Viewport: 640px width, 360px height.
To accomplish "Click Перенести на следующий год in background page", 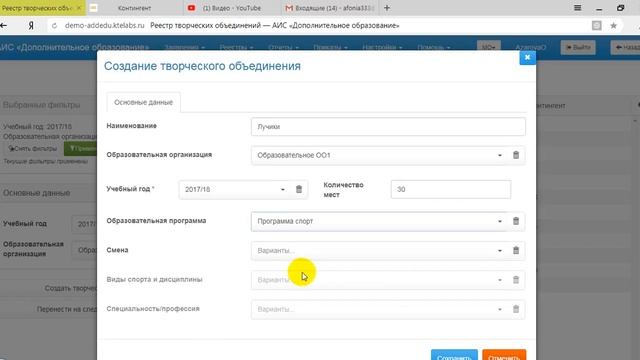I will [x=67, y=309].
